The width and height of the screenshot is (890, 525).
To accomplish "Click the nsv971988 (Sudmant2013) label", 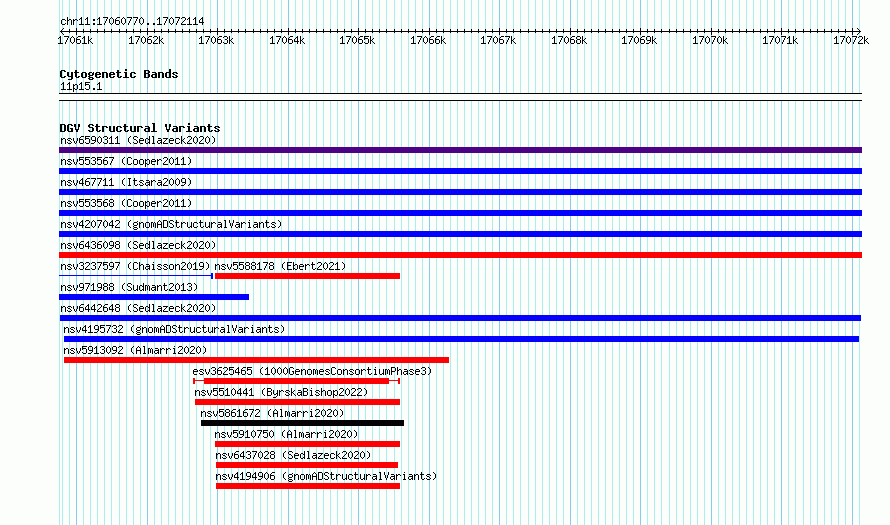I will [x=129, y=287].
